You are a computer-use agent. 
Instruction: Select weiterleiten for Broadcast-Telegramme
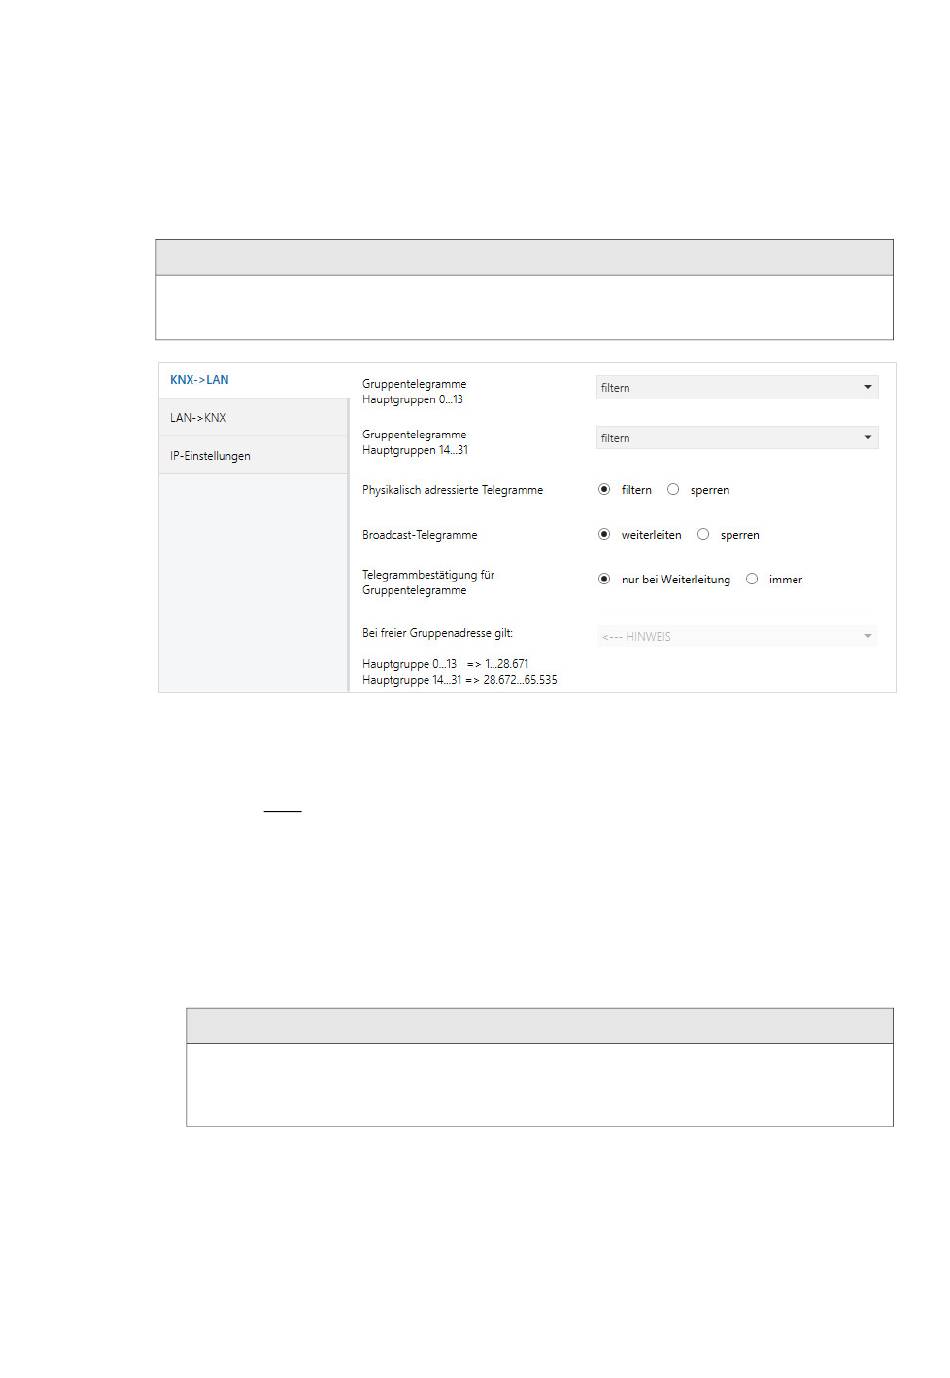[x=604, y=535]
